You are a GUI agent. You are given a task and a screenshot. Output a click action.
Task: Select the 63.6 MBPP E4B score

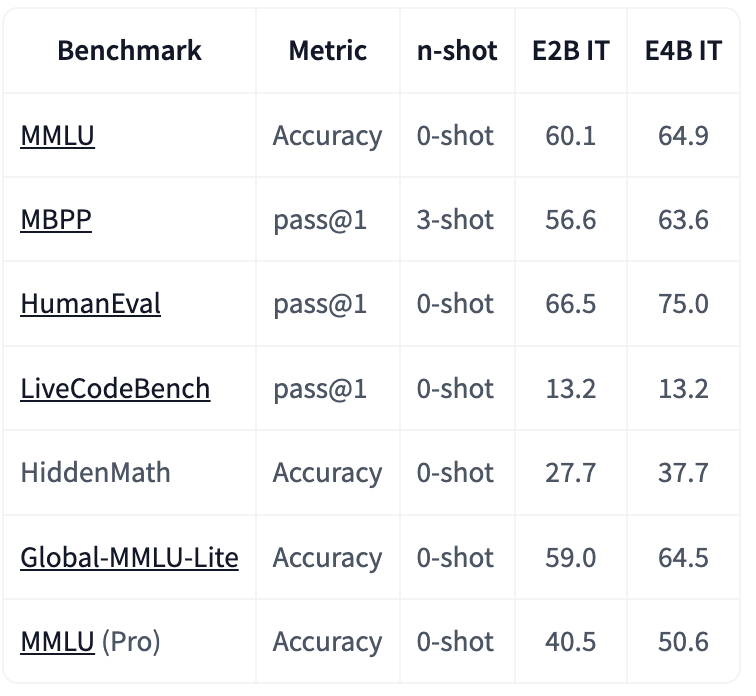click(x=684, y=220)
